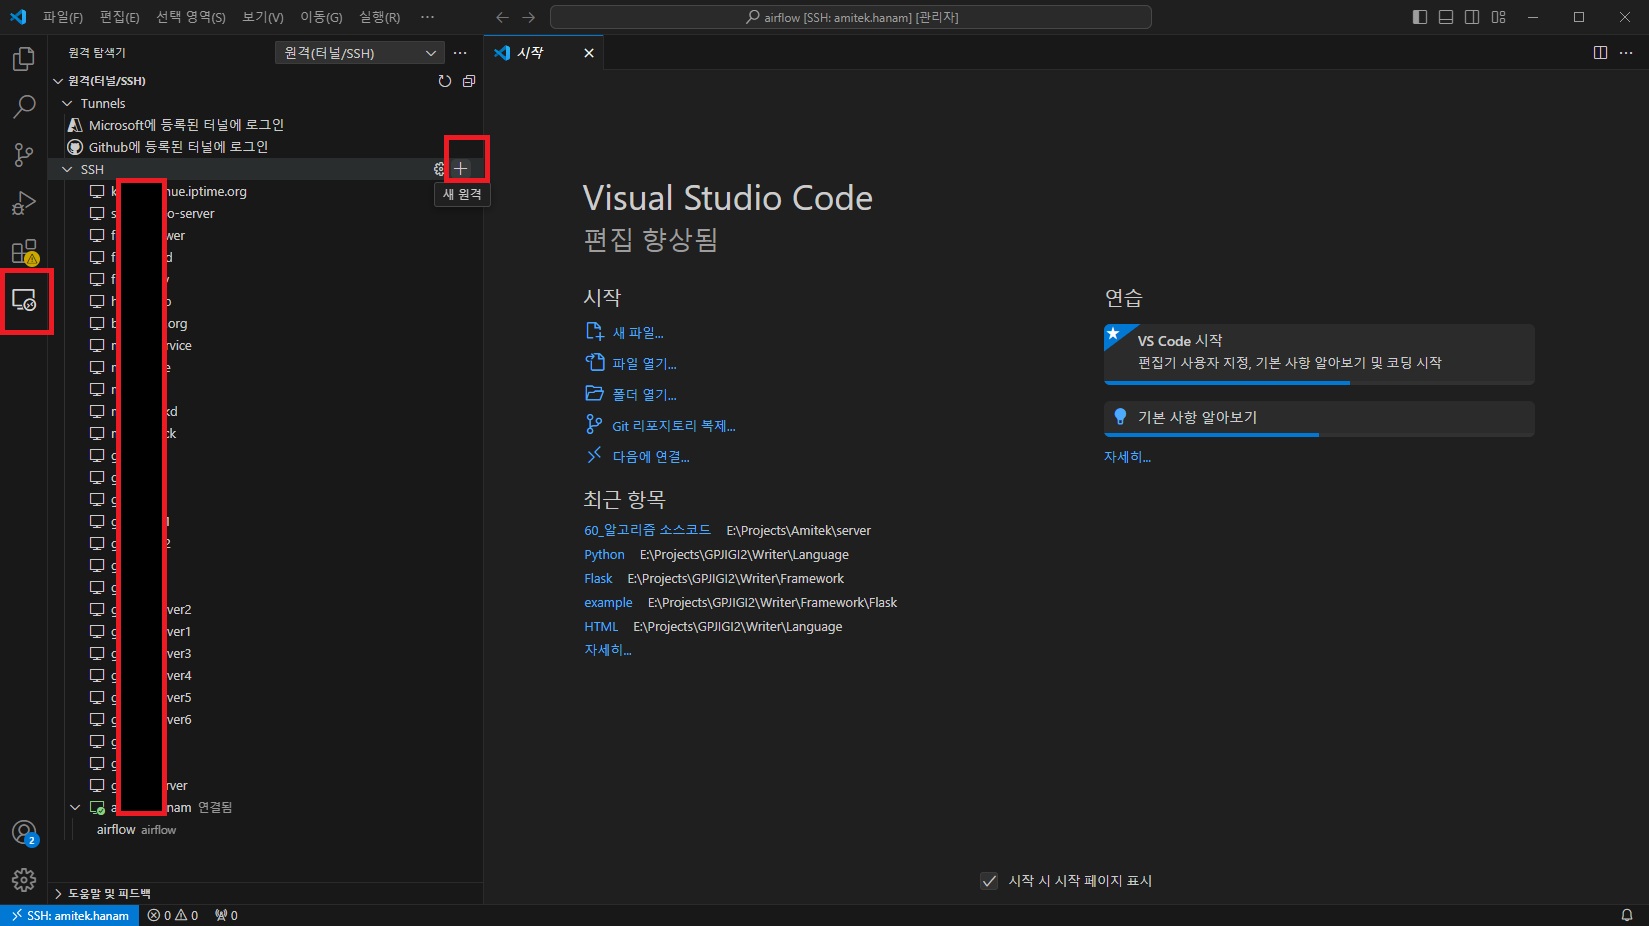Click Git 리포지토리 복제... link
The width and height of the screenshot is (1649, 926).
click(x=673, y=426)
